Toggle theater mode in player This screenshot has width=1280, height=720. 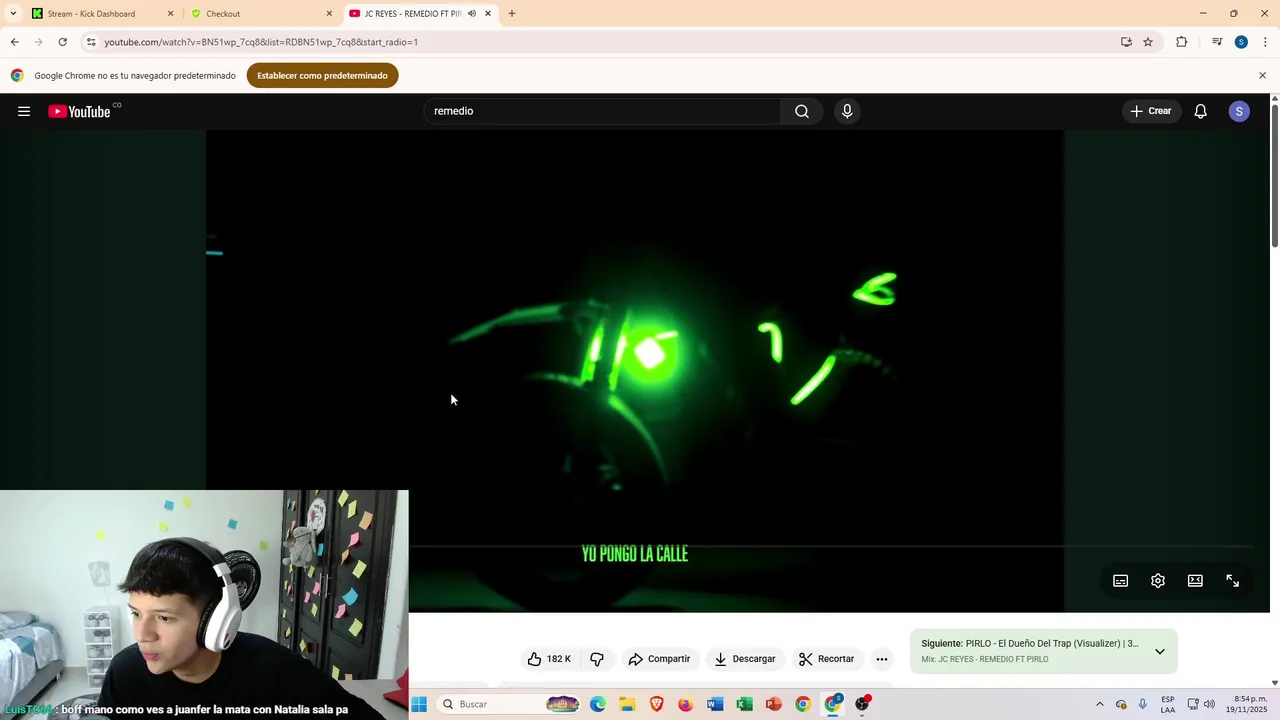[x=1195, y=581]
